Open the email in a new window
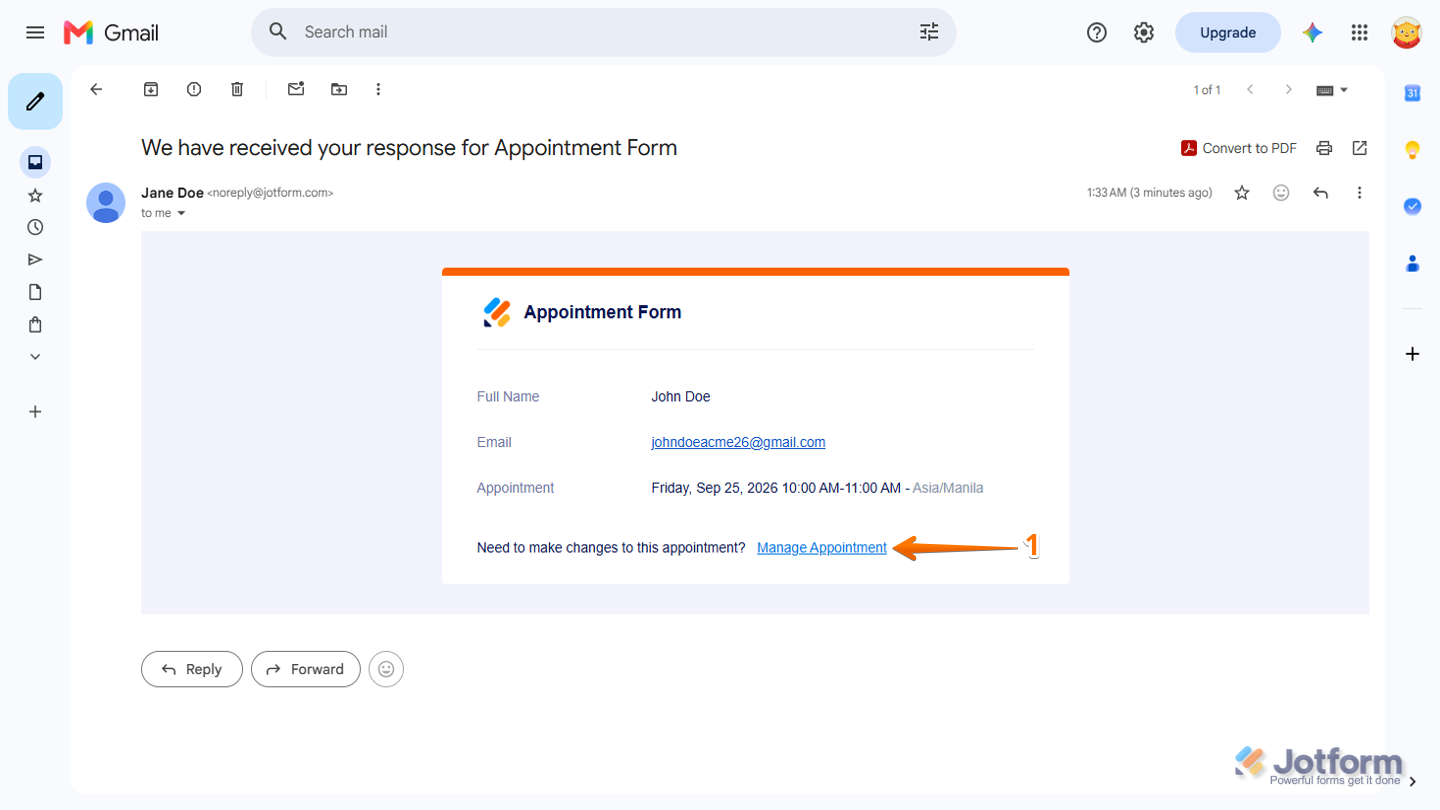Viewport: 1440px width, 810px height. (x=1360, y=148)
